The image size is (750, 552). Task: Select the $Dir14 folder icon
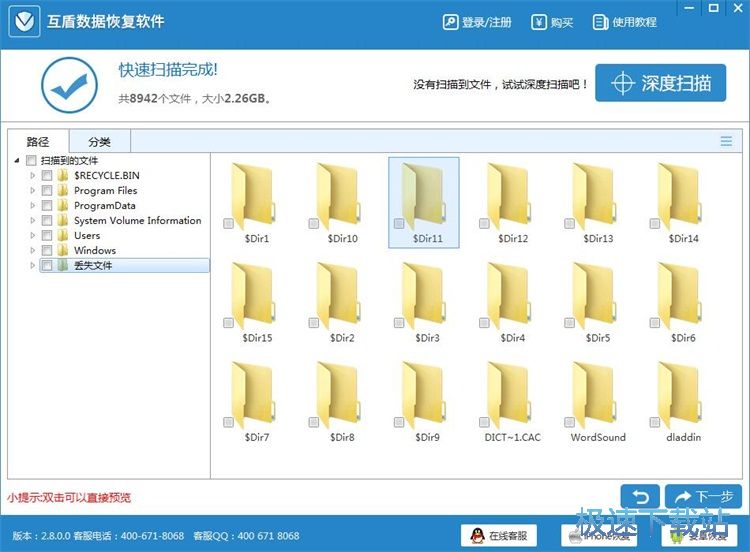(679, 196)
